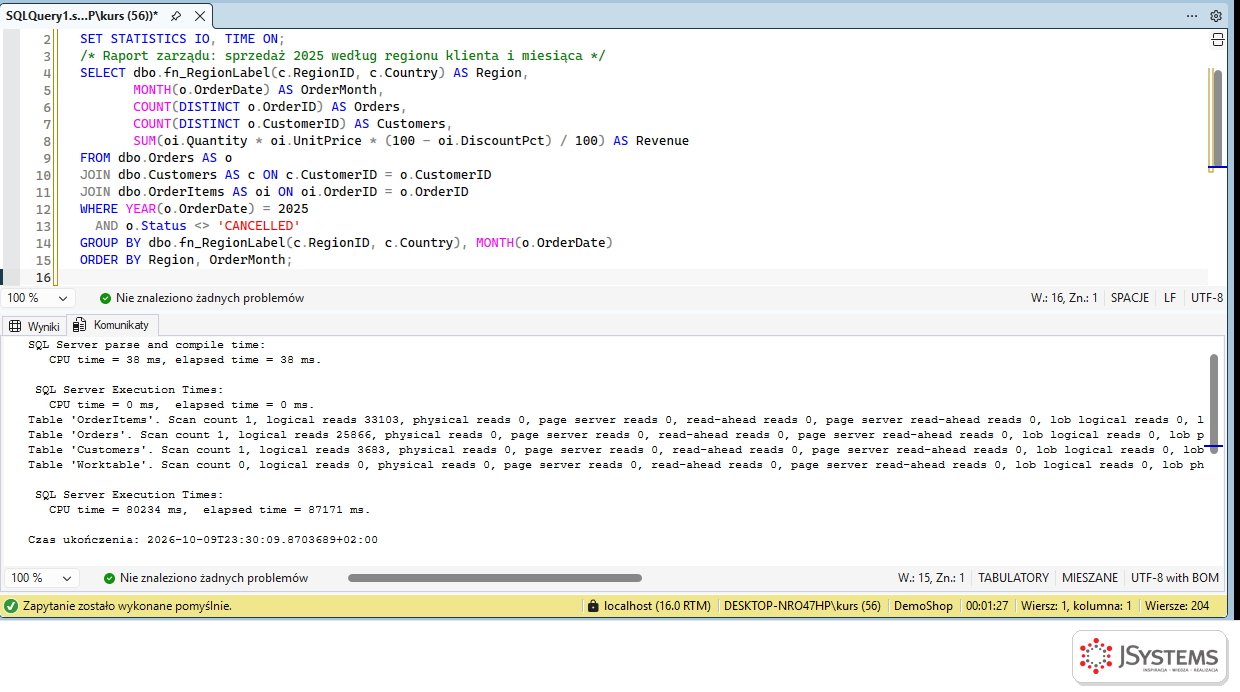Image resolution: width=1240 pixels, height=692 pixels.
Task: Change the editor UTF-8 encoding indicator
Action: coord(1207,298)
